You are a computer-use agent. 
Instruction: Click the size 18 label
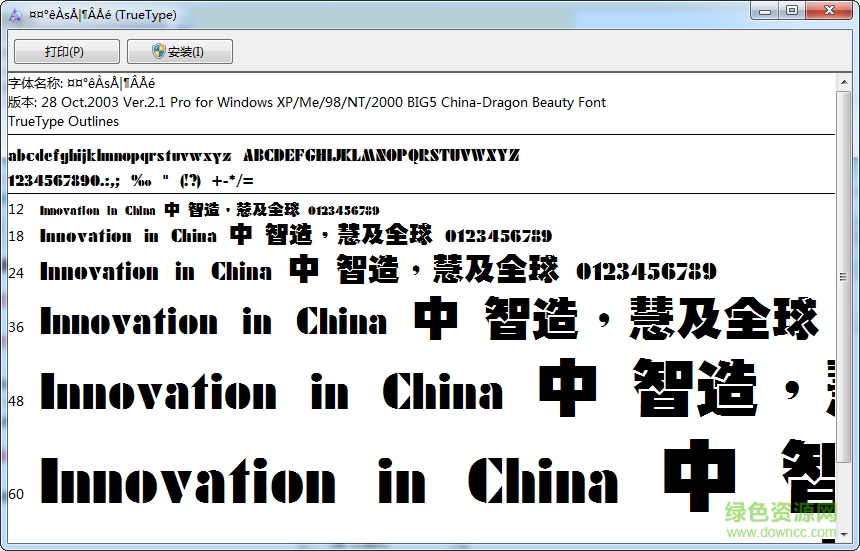click(x=16, y=236)
